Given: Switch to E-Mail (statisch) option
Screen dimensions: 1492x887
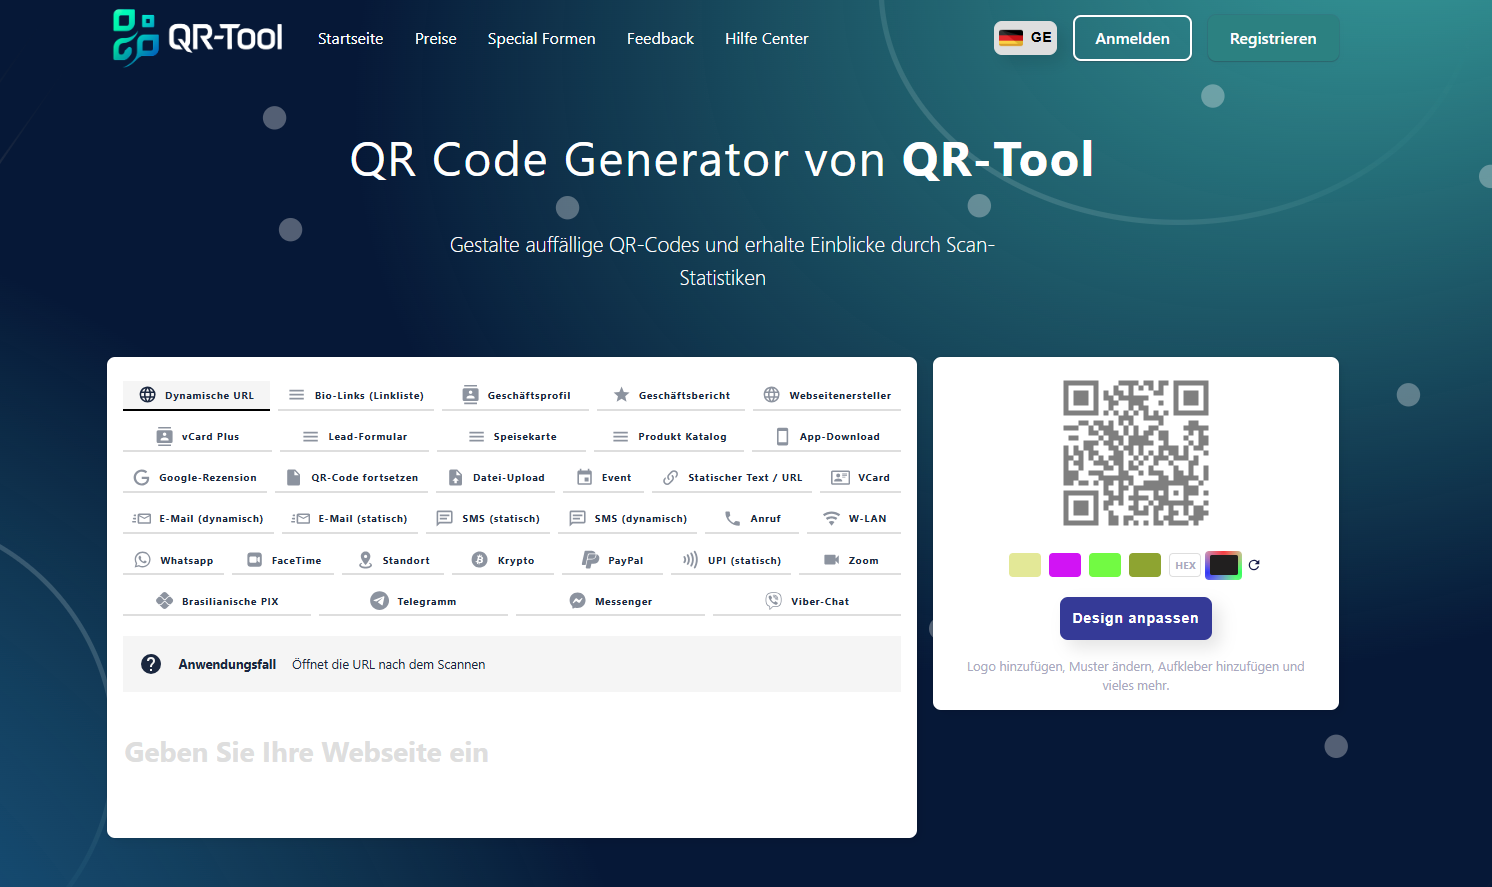Looking at the screenshot, I should [x=350, y=518].
